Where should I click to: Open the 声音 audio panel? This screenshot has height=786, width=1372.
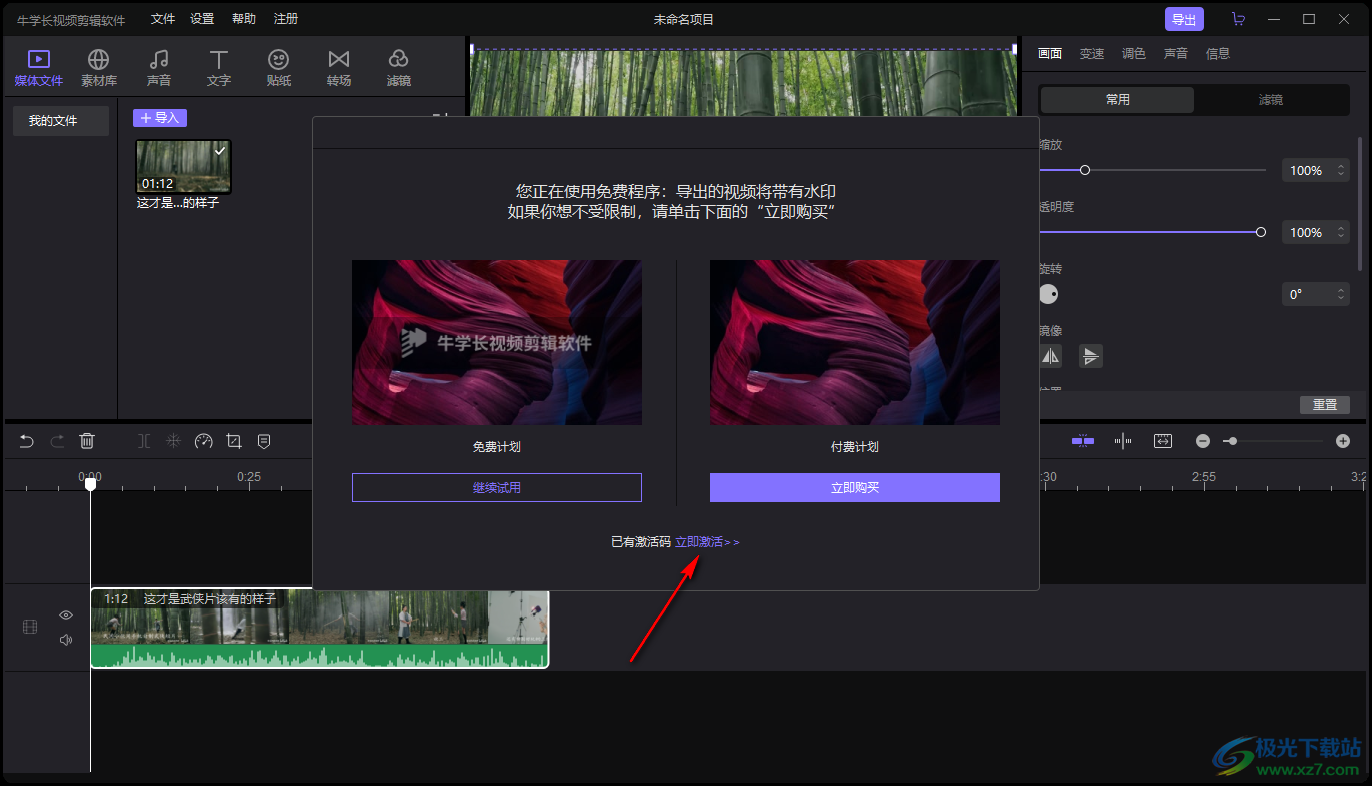[x=158, y=68]
